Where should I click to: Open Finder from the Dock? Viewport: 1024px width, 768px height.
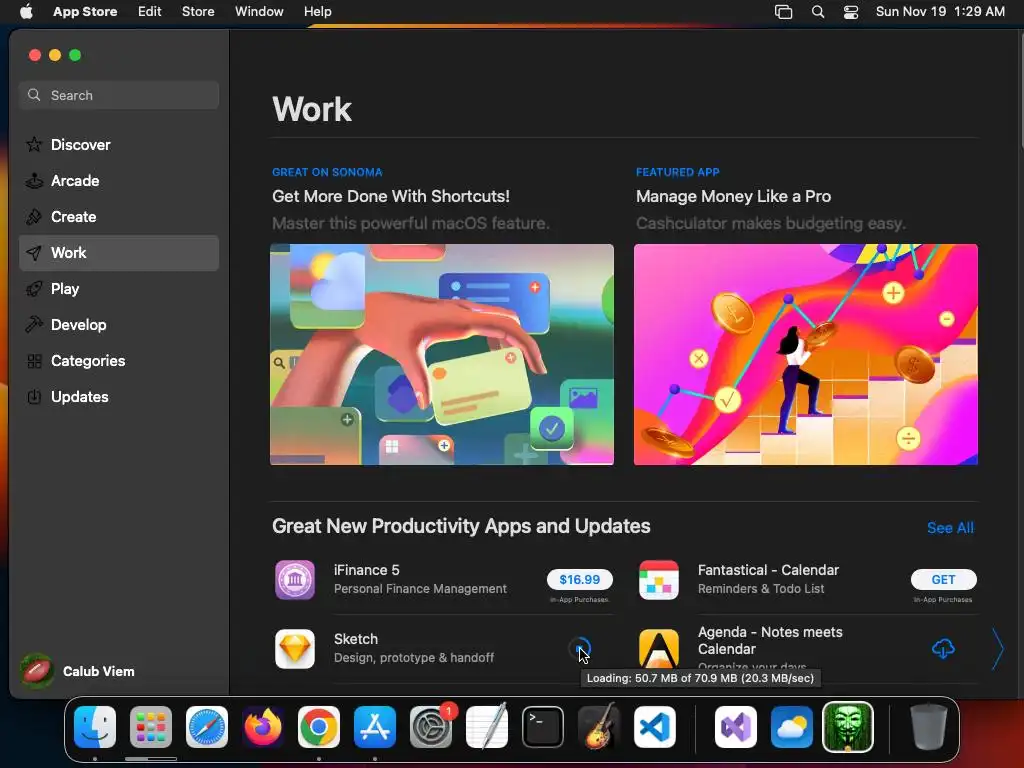[x=95, y=727]
